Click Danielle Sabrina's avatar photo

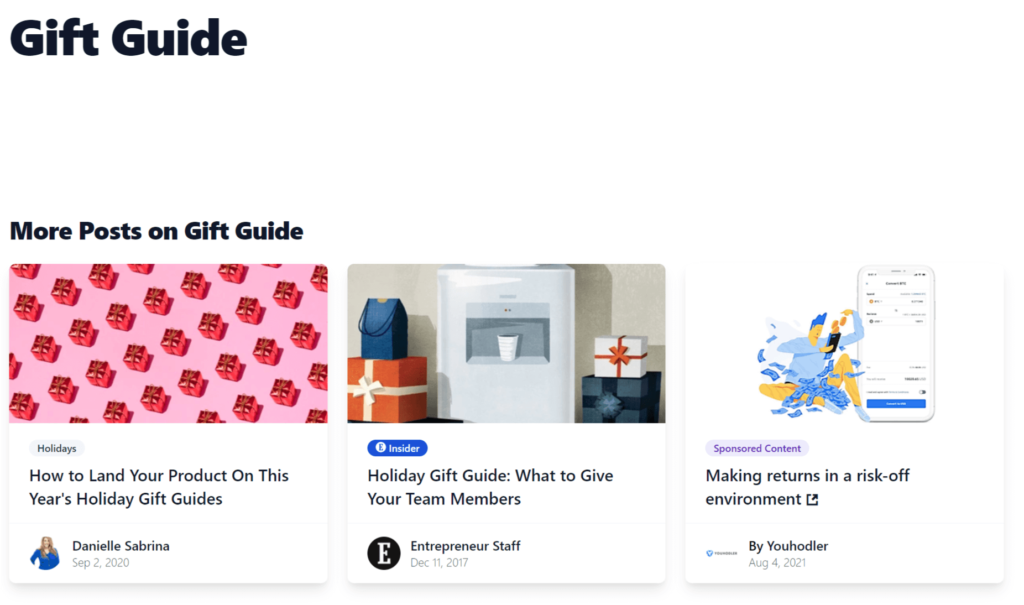coord(45,553)
